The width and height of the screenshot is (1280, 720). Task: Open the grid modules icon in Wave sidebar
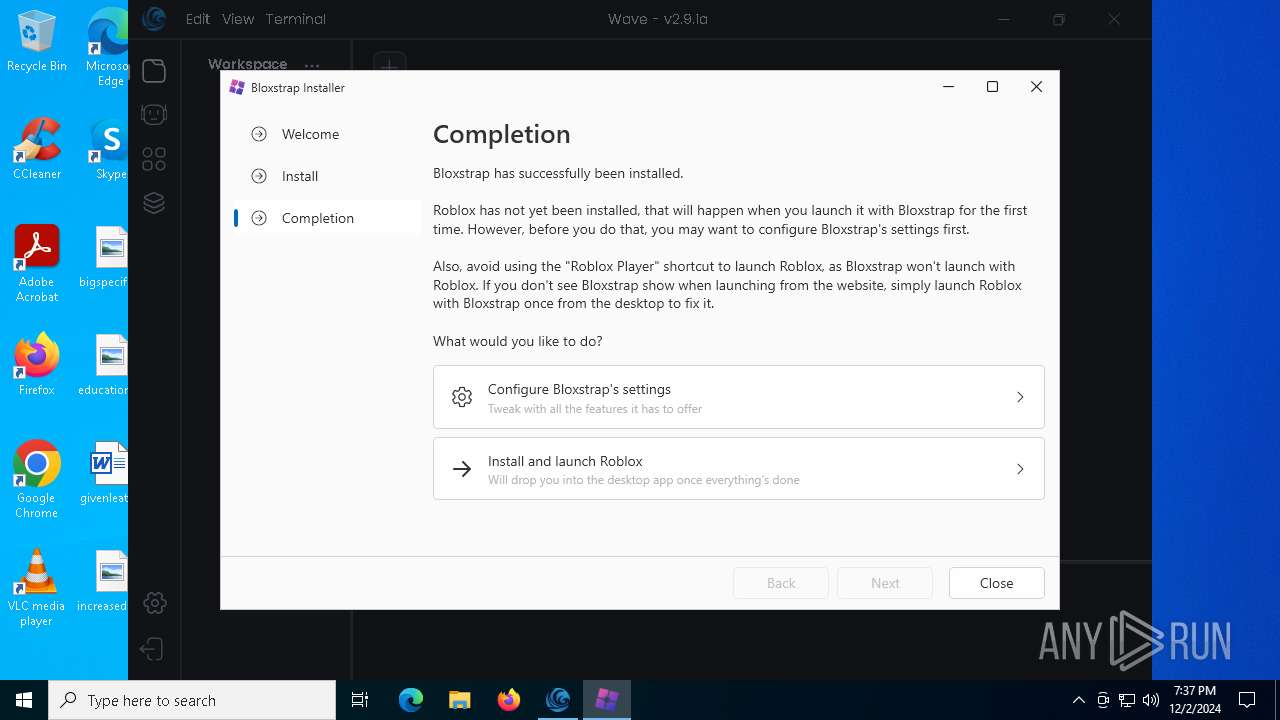coord(154,159)
